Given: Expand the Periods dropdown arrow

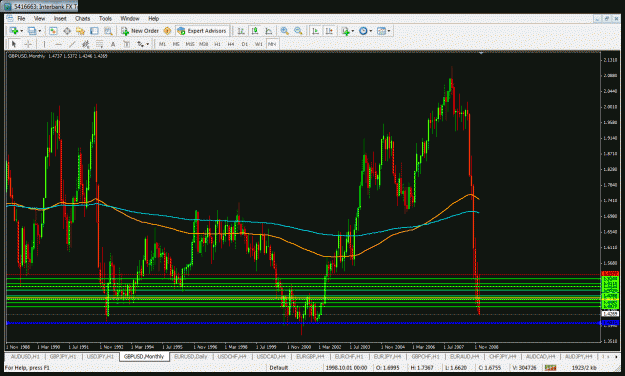Looking at the screenshot, I should (x=371, y=31).
